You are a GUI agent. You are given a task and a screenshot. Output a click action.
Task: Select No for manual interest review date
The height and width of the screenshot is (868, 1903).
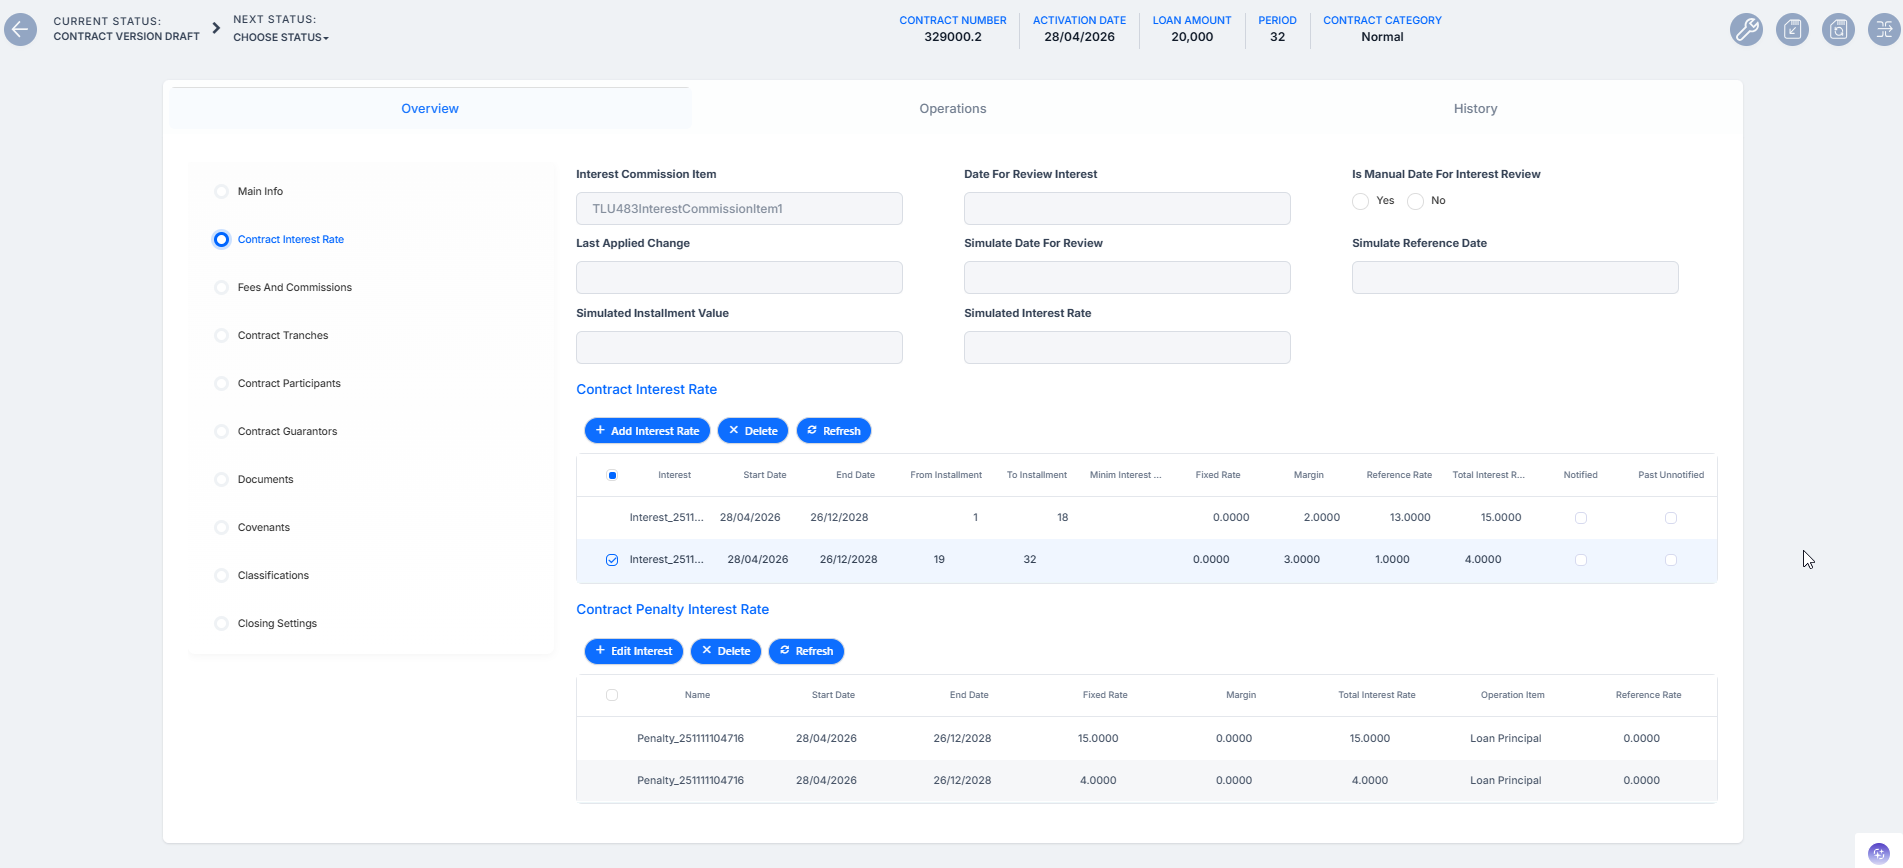(x=1415, y=201)
